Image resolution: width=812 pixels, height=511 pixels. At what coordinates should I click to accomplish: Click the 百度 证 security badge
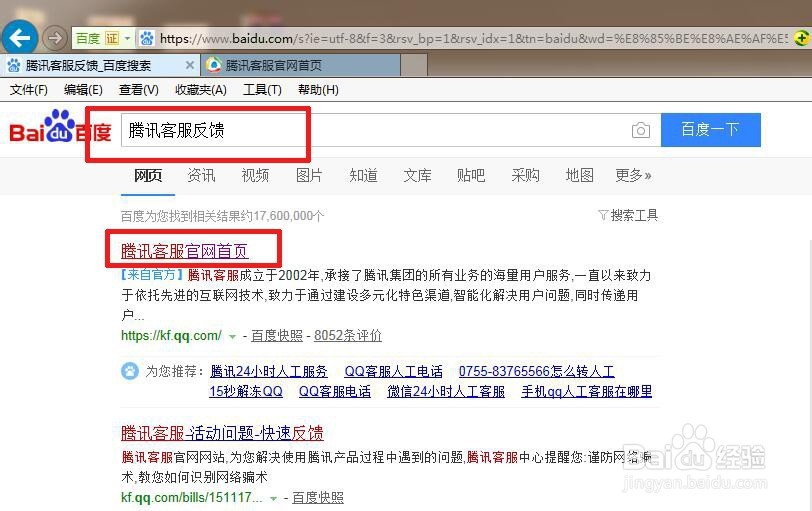[x=97, y=38]
